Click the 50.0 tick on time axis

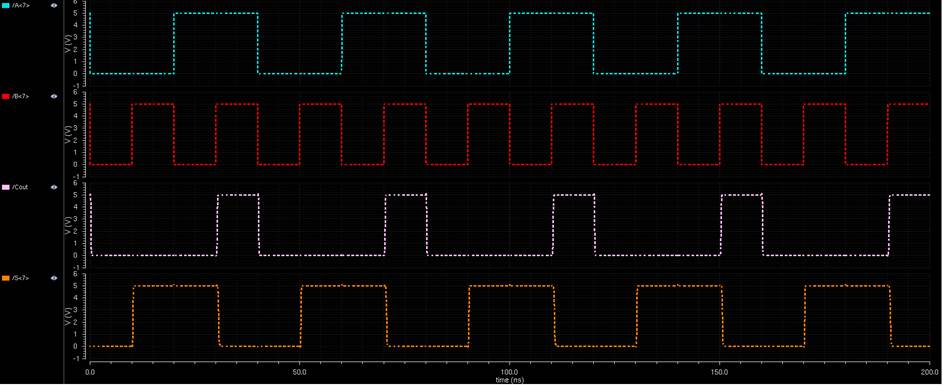(299, 372)
